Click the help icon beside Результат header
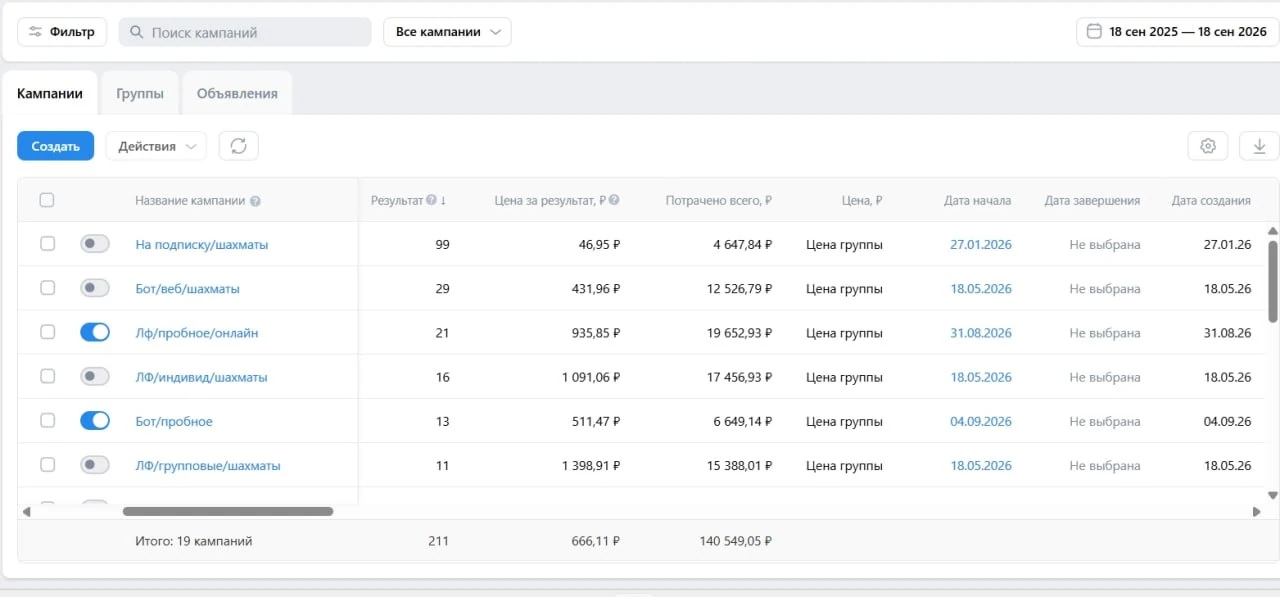This screenshot has height=597, width=1280. (431, 200)
